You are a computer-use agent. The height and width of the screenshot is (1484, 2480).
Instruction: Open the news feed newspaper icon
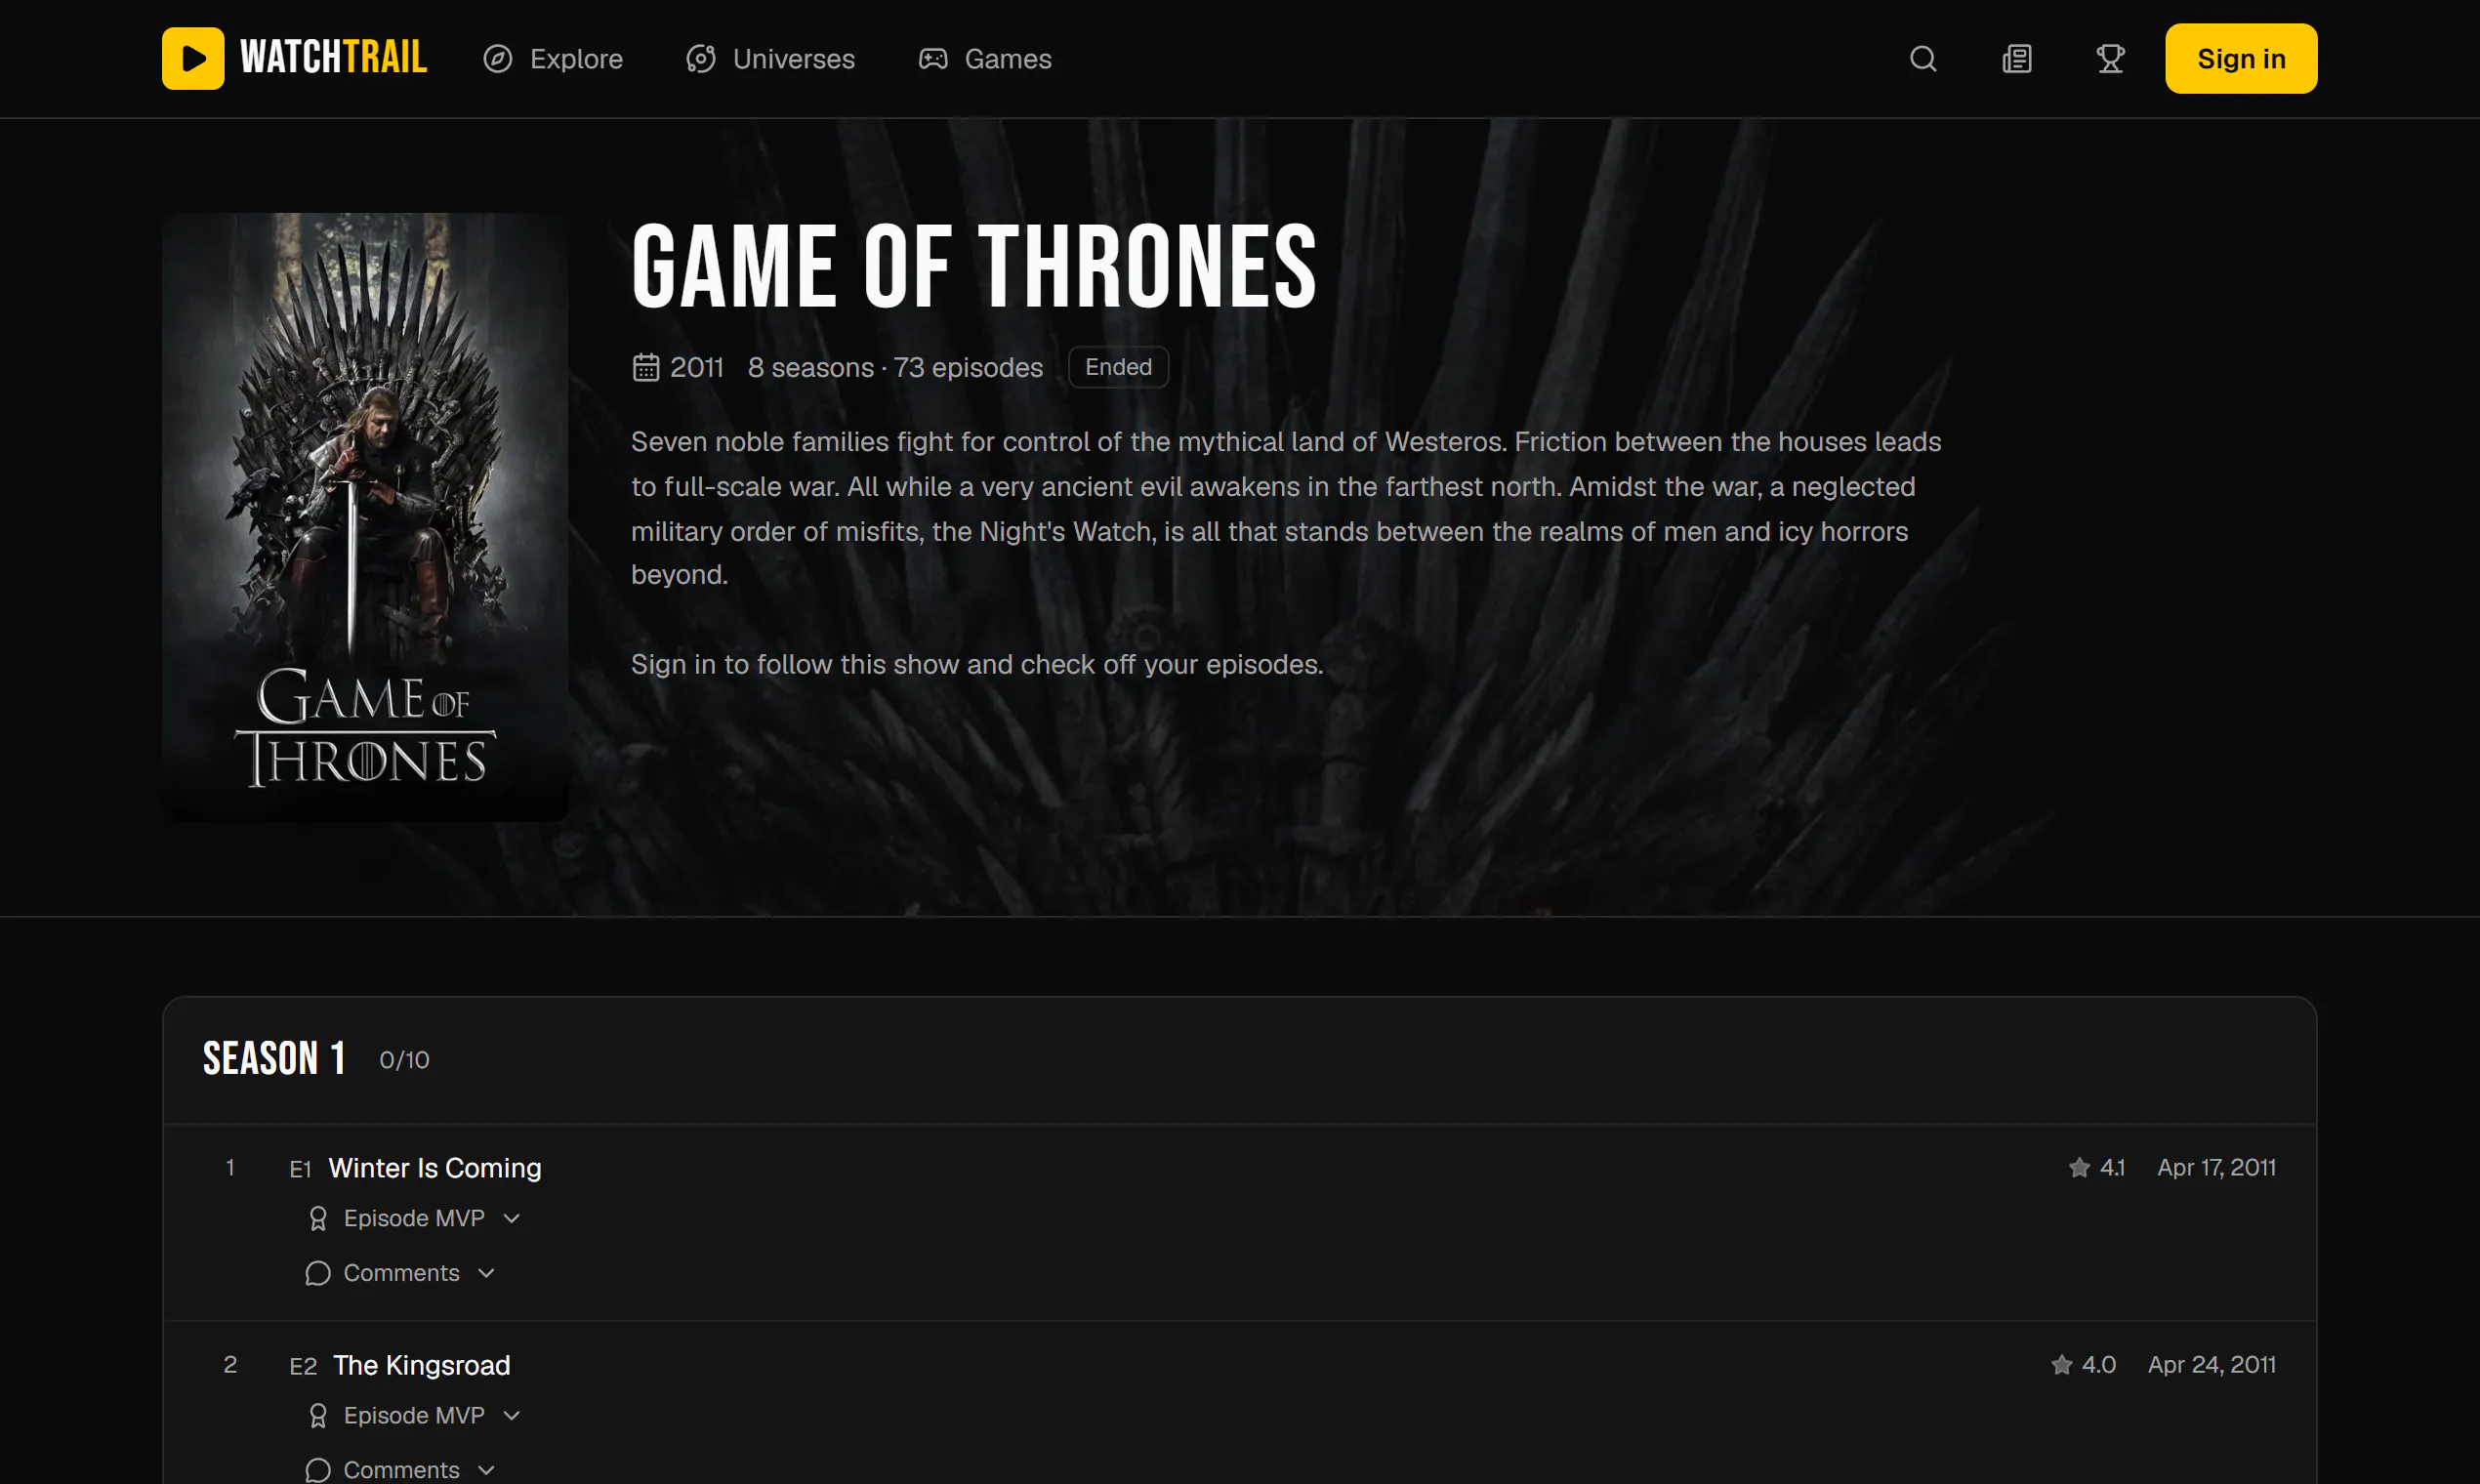[x=2016, y=59]
